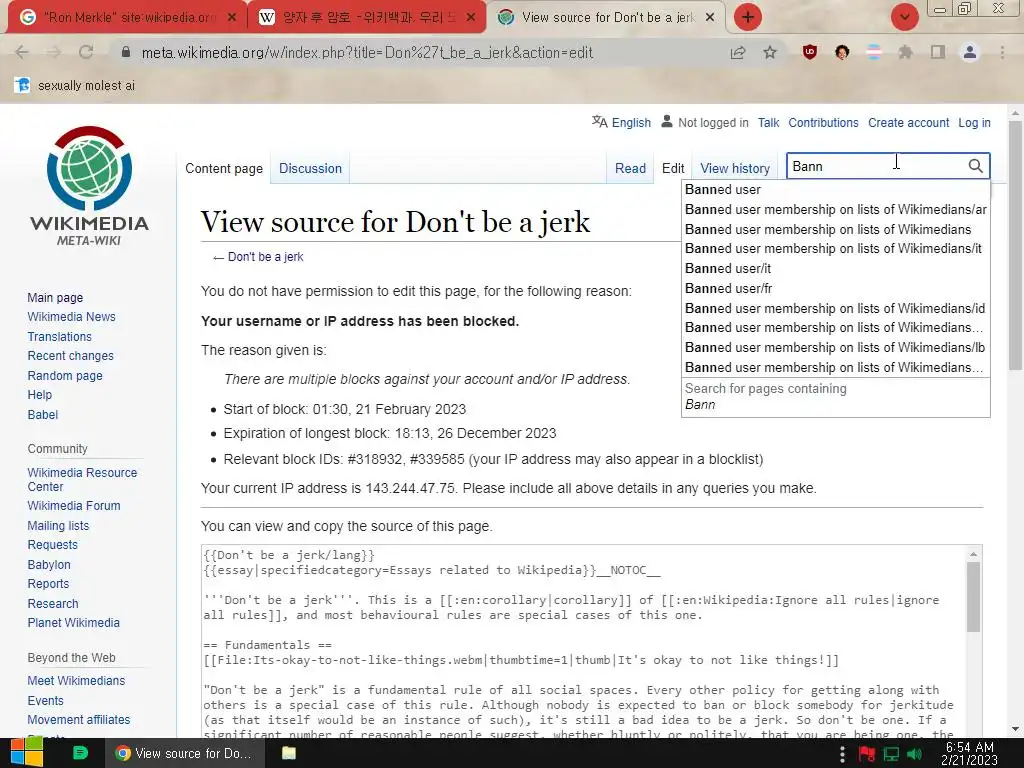Choose suggestion ending in Wikimedians/lb
Screen dimensions: 1024x768
point(836,347)
